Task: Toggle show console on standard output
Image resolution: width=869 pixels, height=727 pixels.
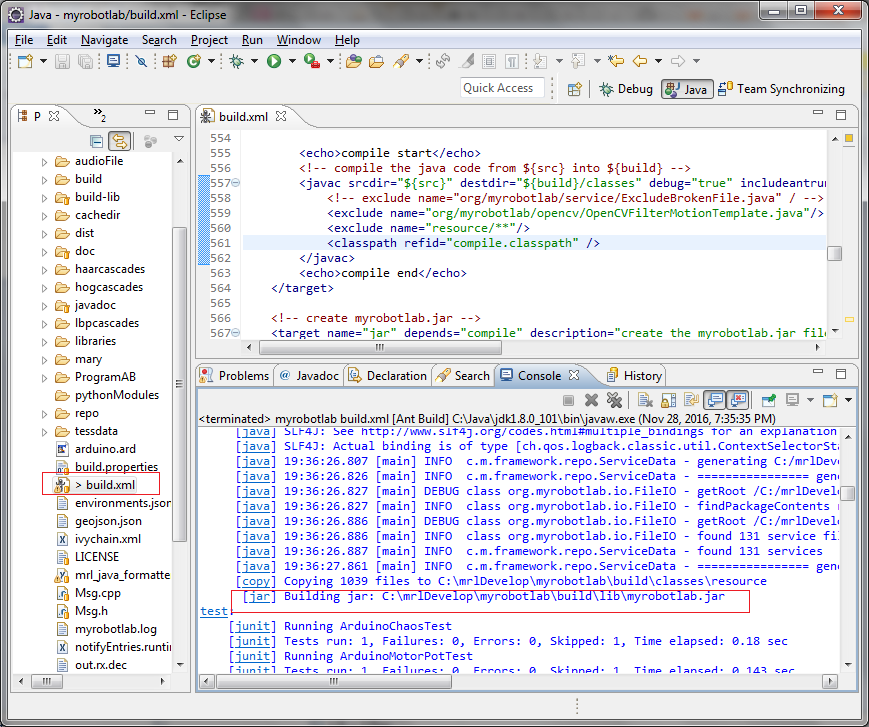Action: 715,400
